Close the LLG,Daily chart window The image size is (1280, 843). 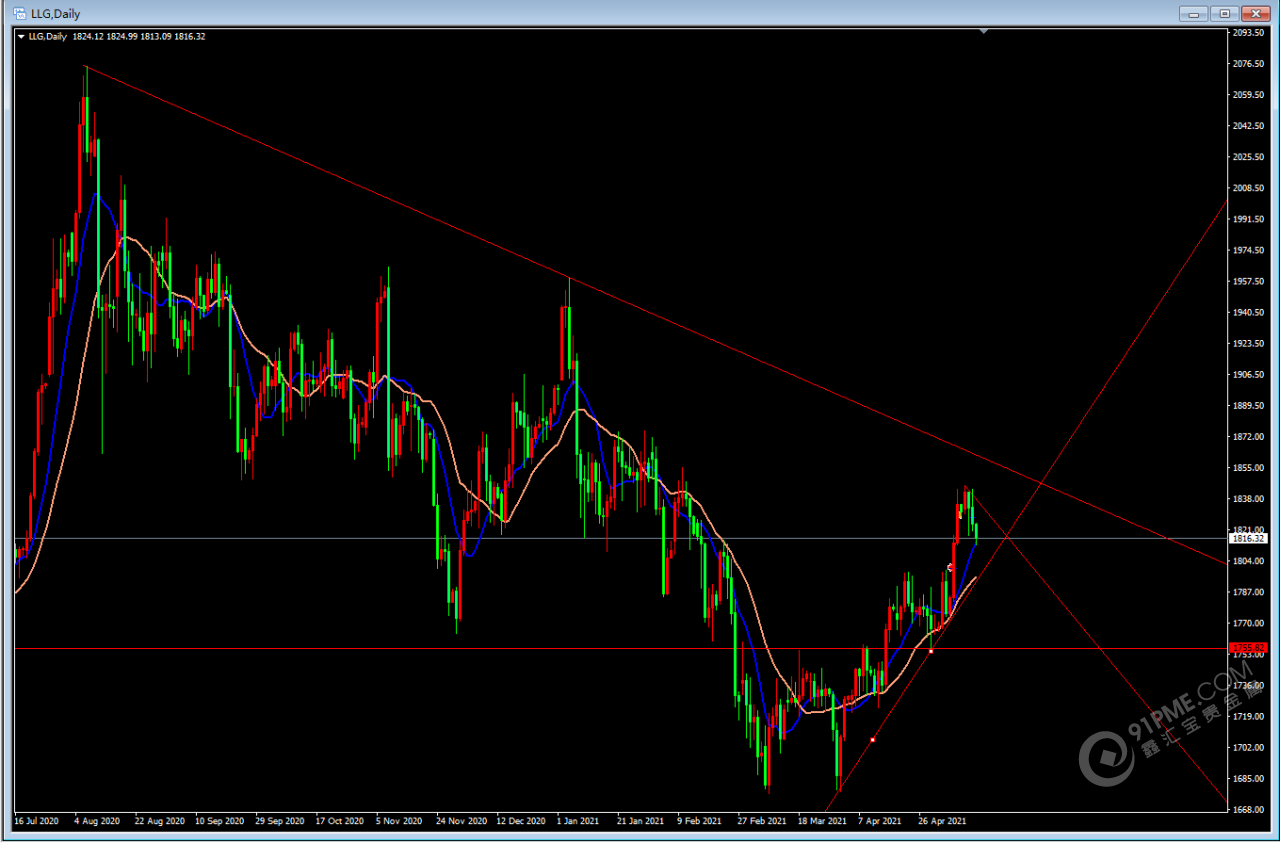[1254, 13]
